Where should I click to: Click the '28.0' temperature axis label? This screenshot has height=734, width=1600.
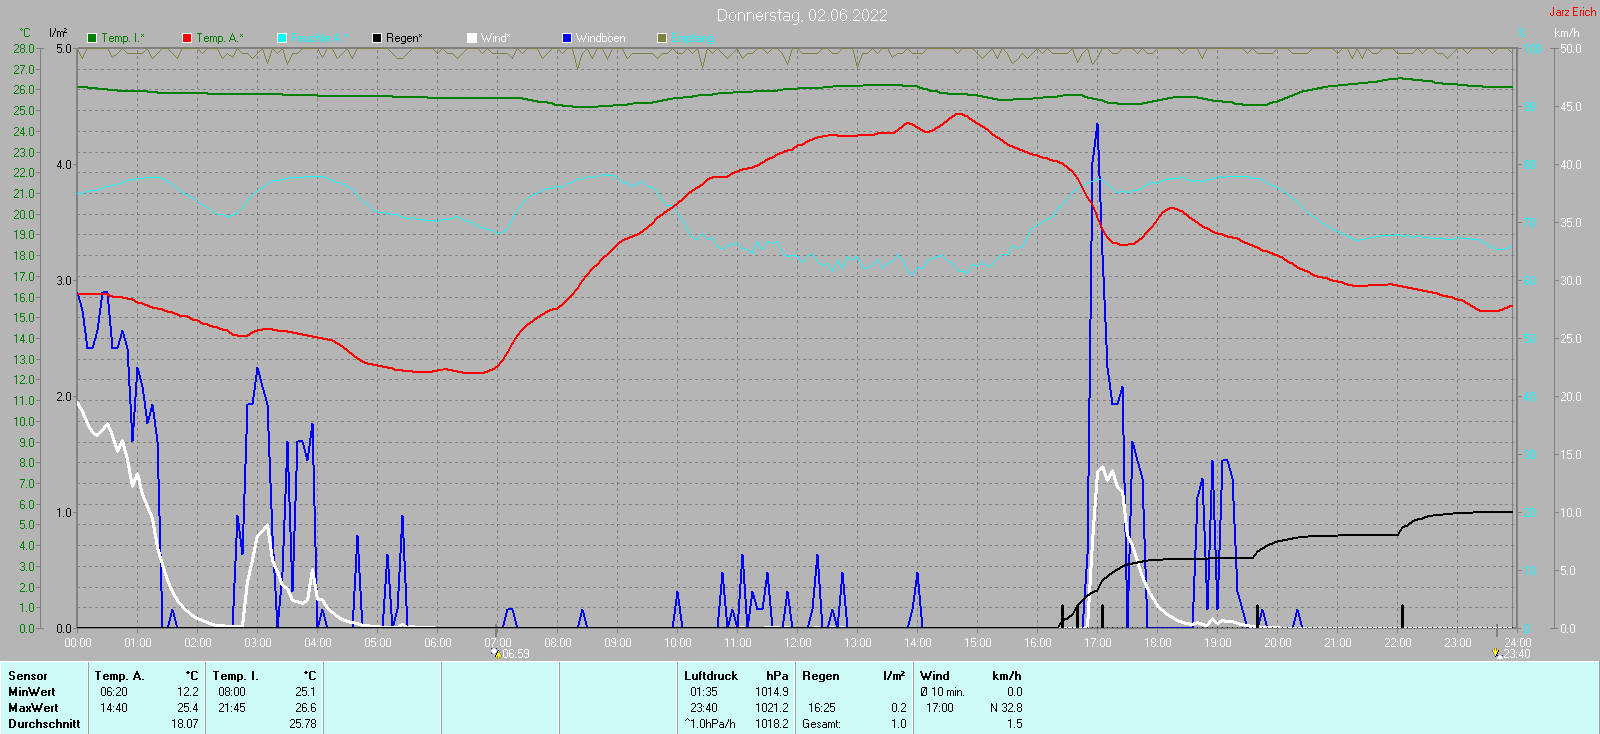(24, 48)
